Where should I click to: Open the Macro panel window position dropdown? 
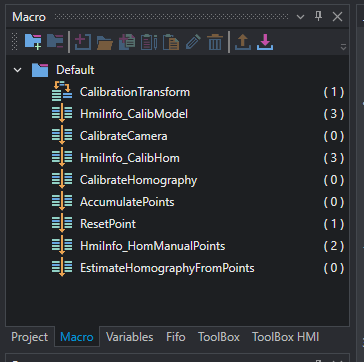pyautogui.click(x=300, y=17)
